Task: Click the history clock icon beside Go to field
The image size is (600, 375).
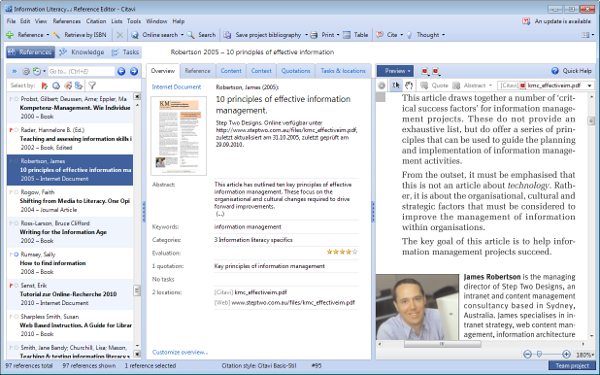Action: tap(37, 71)
